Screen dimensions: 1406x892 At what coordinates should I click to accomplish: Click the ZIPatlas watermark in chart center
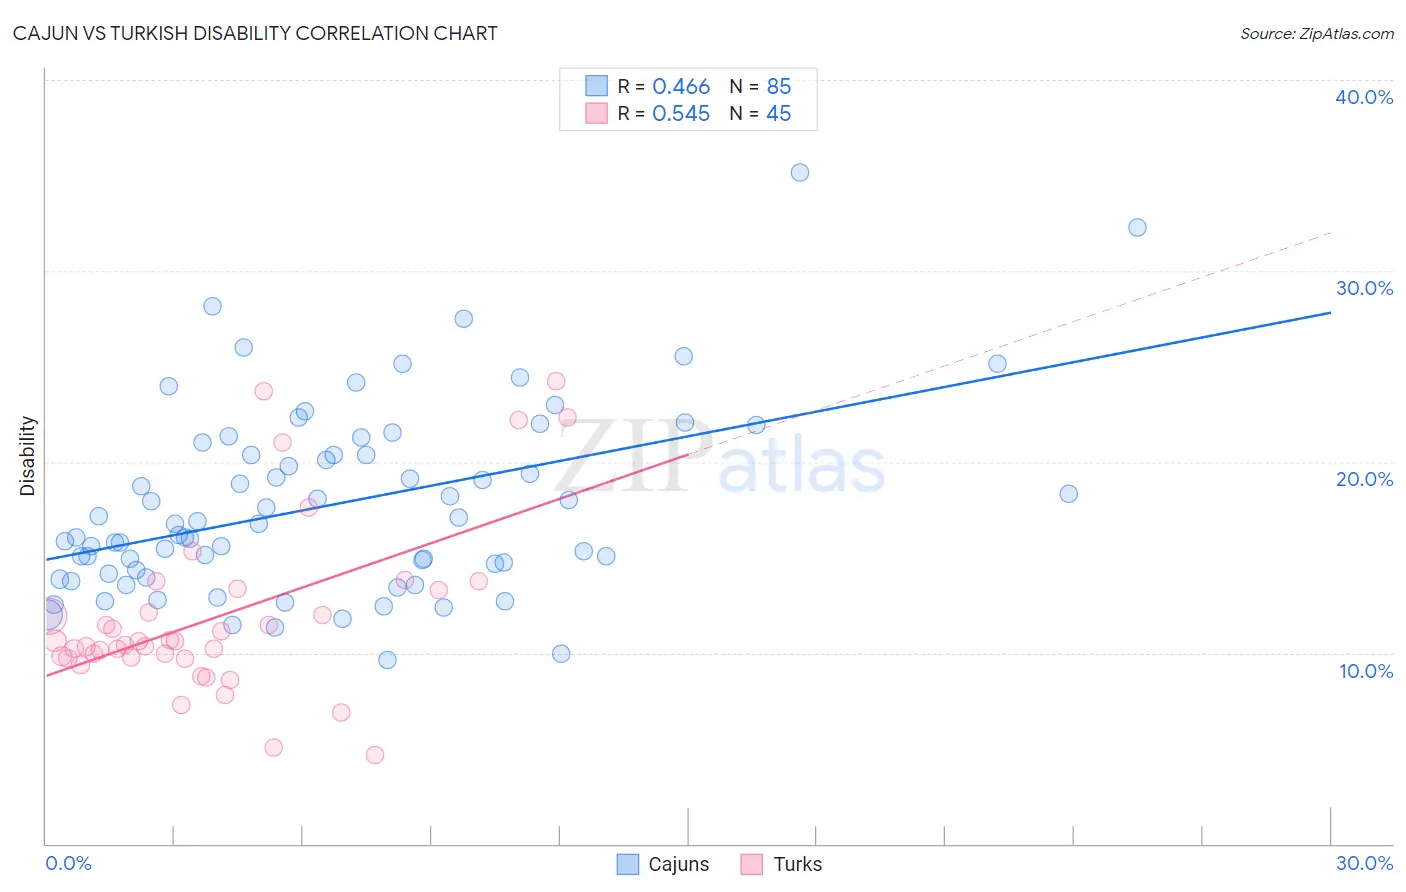click(720, 457)
